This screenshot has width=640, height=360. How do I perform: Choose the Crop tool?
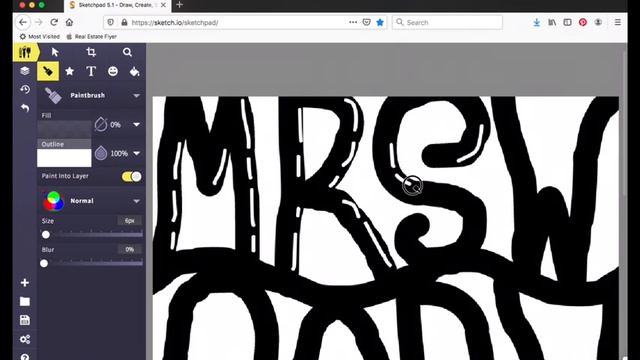[91, 52]
